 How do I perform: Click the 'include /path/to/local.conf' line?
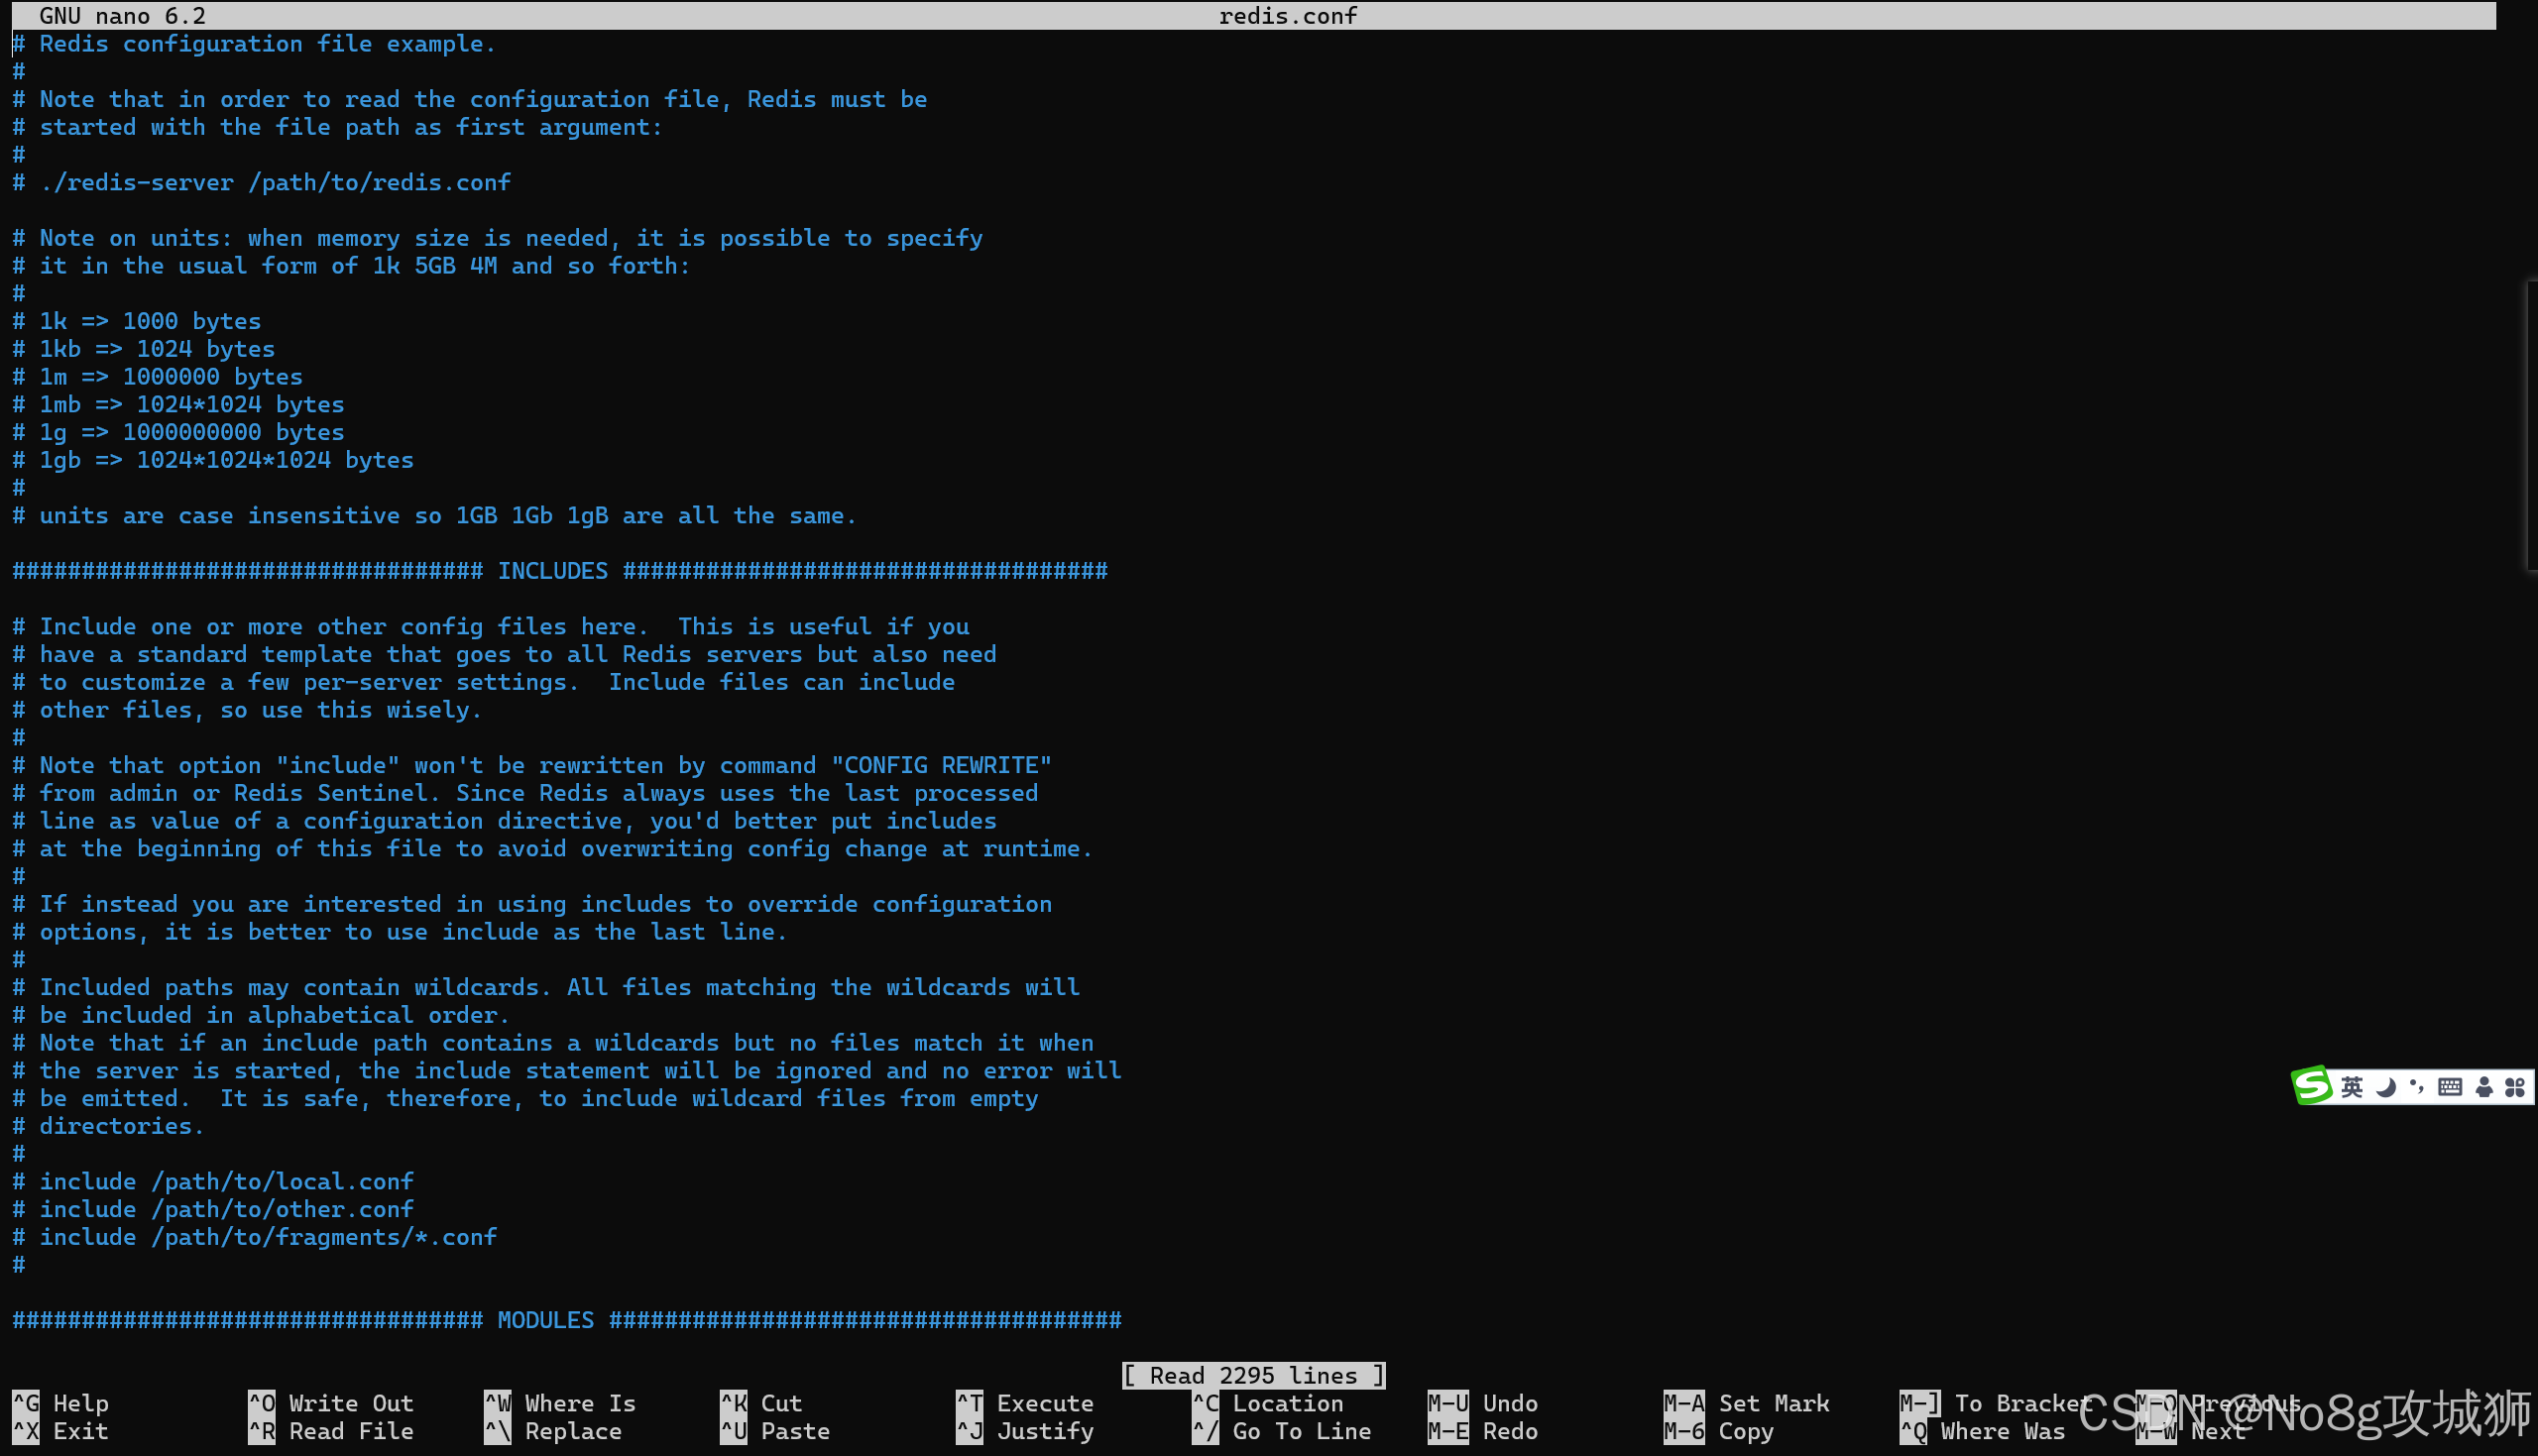[x=213, y=1181]
